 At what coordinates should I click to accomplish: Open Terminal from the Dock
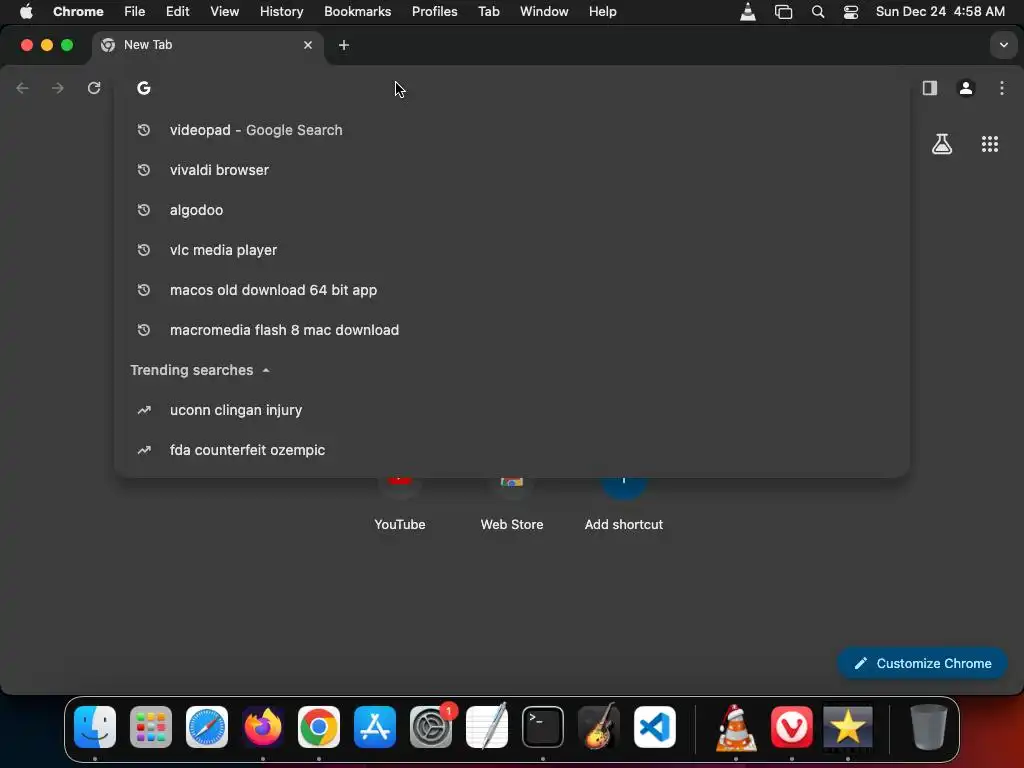543,727
